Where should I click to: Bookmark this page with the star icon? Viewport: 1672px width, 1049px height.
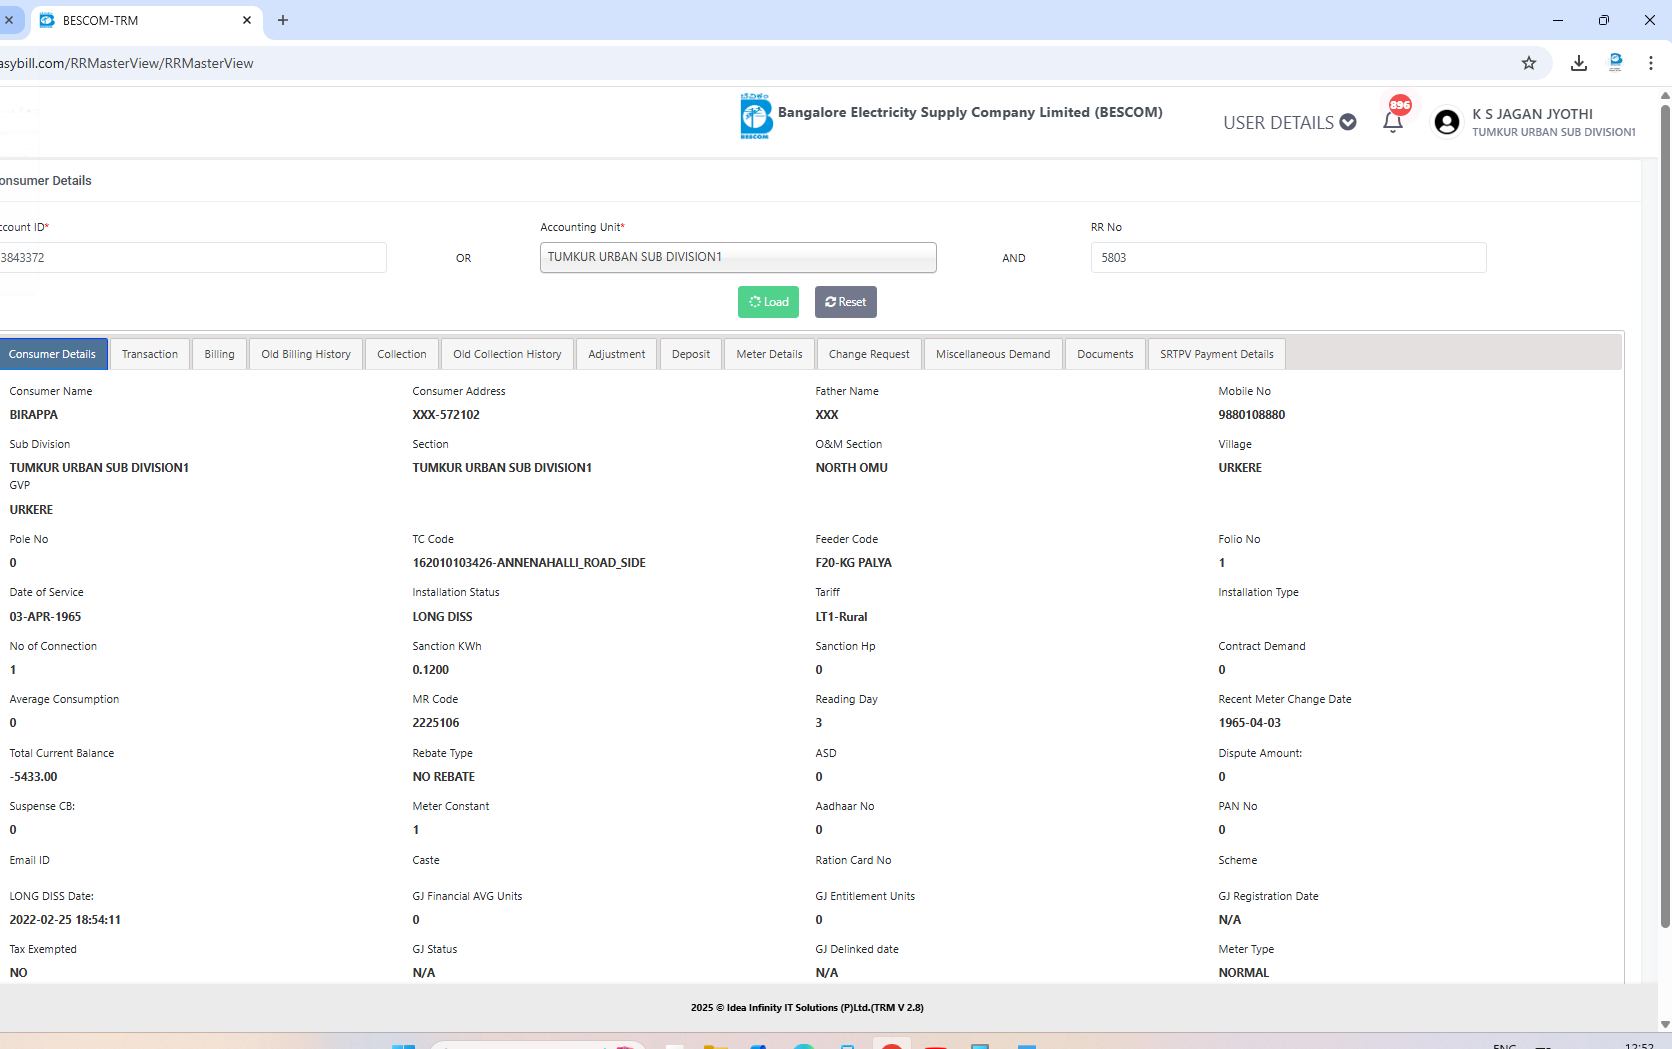[x=1528, y=63]
